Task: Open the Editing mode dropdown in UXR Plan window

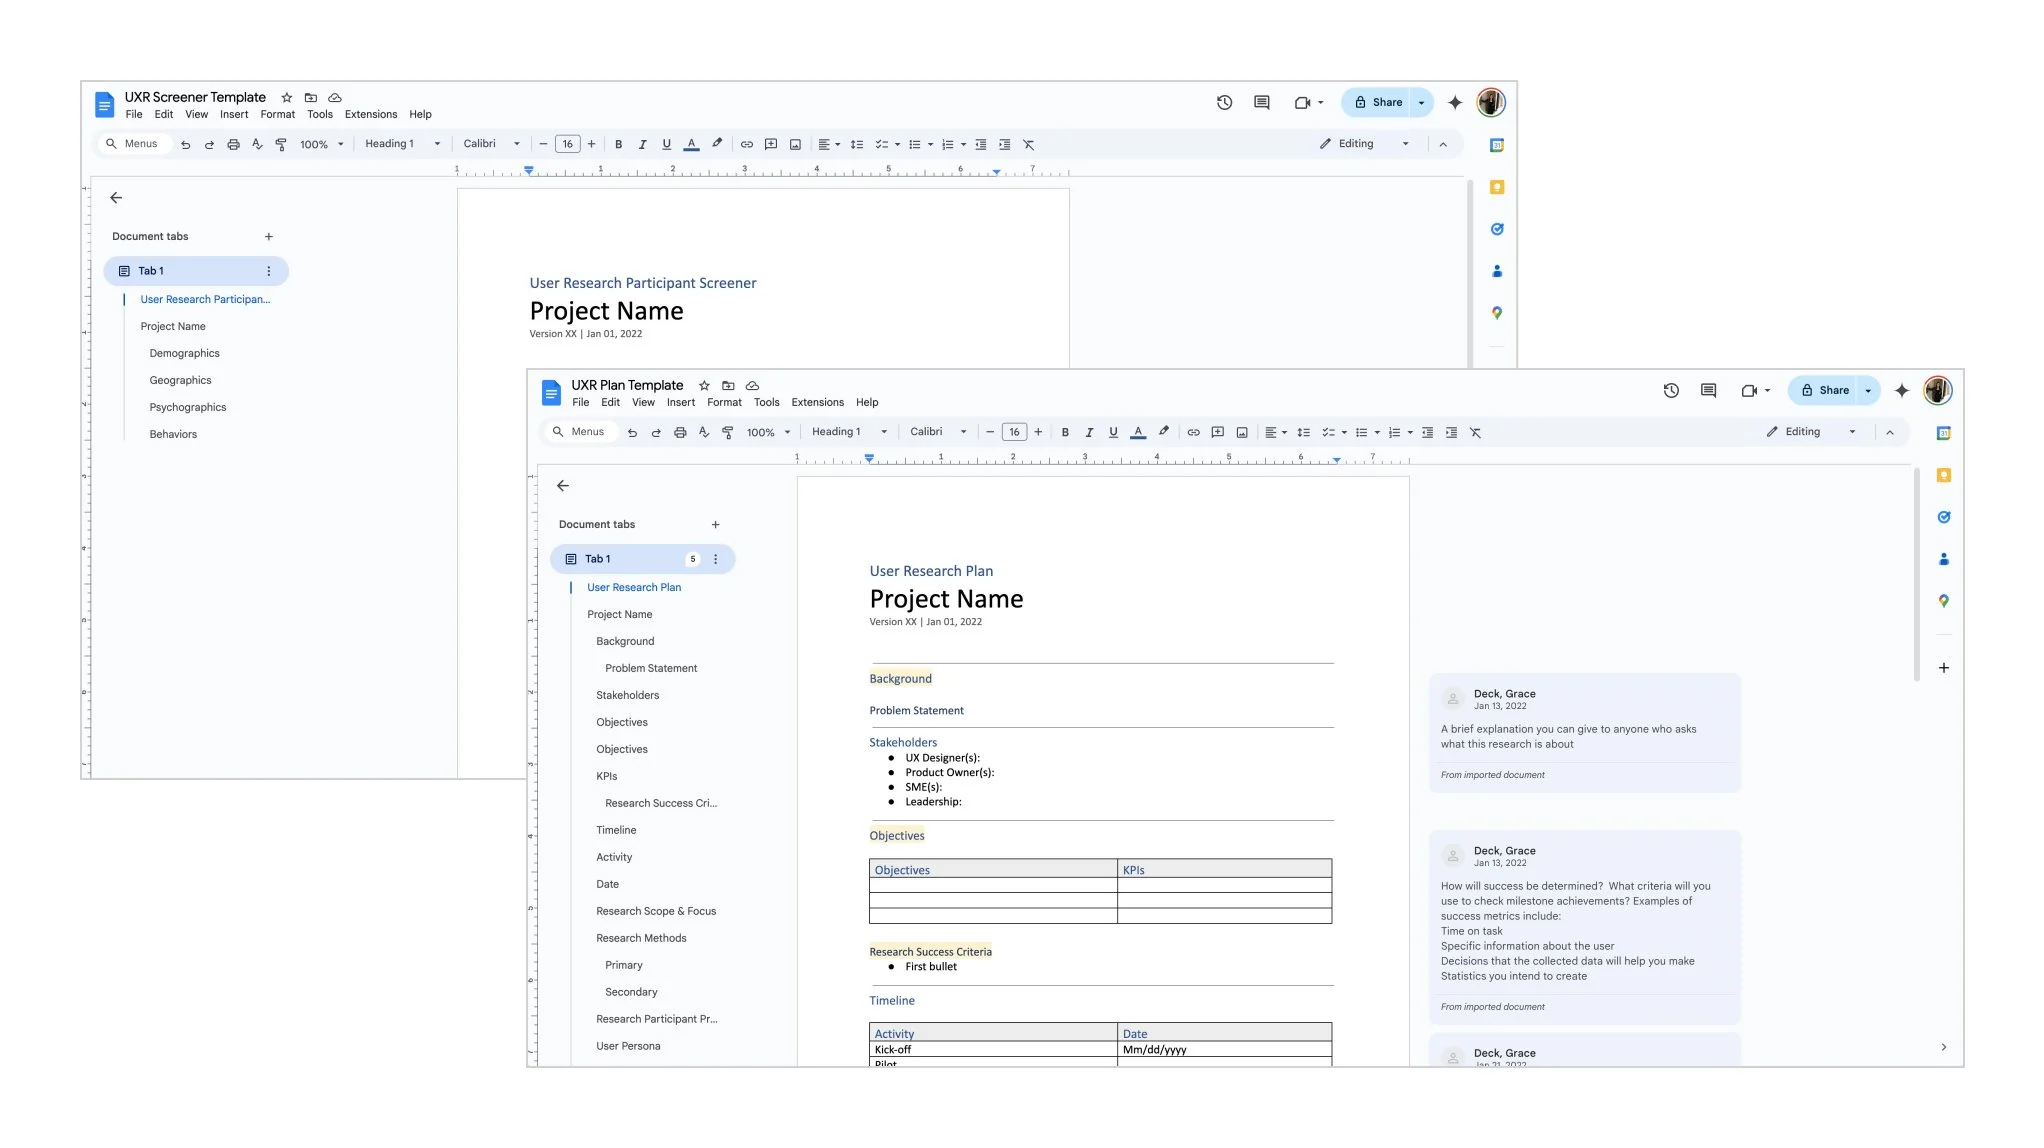Action: tap(1811, 432)
